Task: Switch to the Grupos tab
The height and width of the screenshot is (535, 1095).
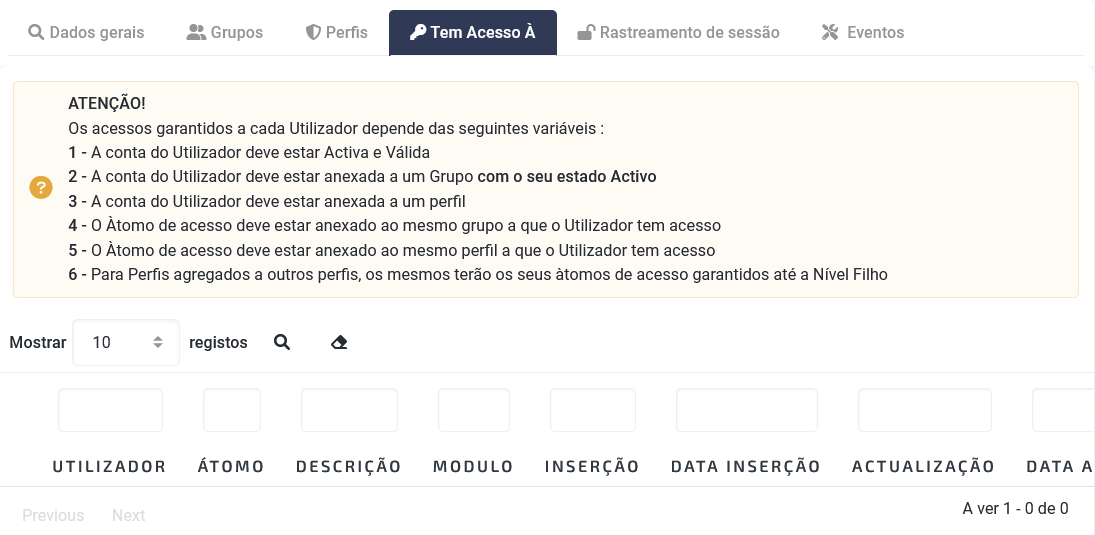Action: coord(225,32)
